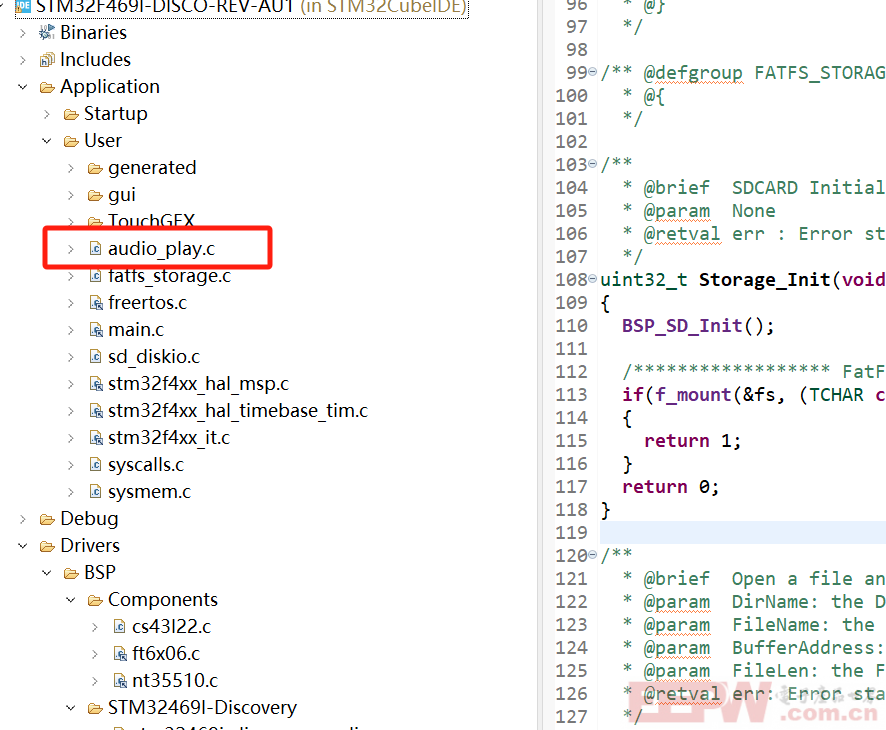Expand the cs43l22.c file arrow
Screen dimensions: 886x730
pyautogui.click(x=95, y=627)
